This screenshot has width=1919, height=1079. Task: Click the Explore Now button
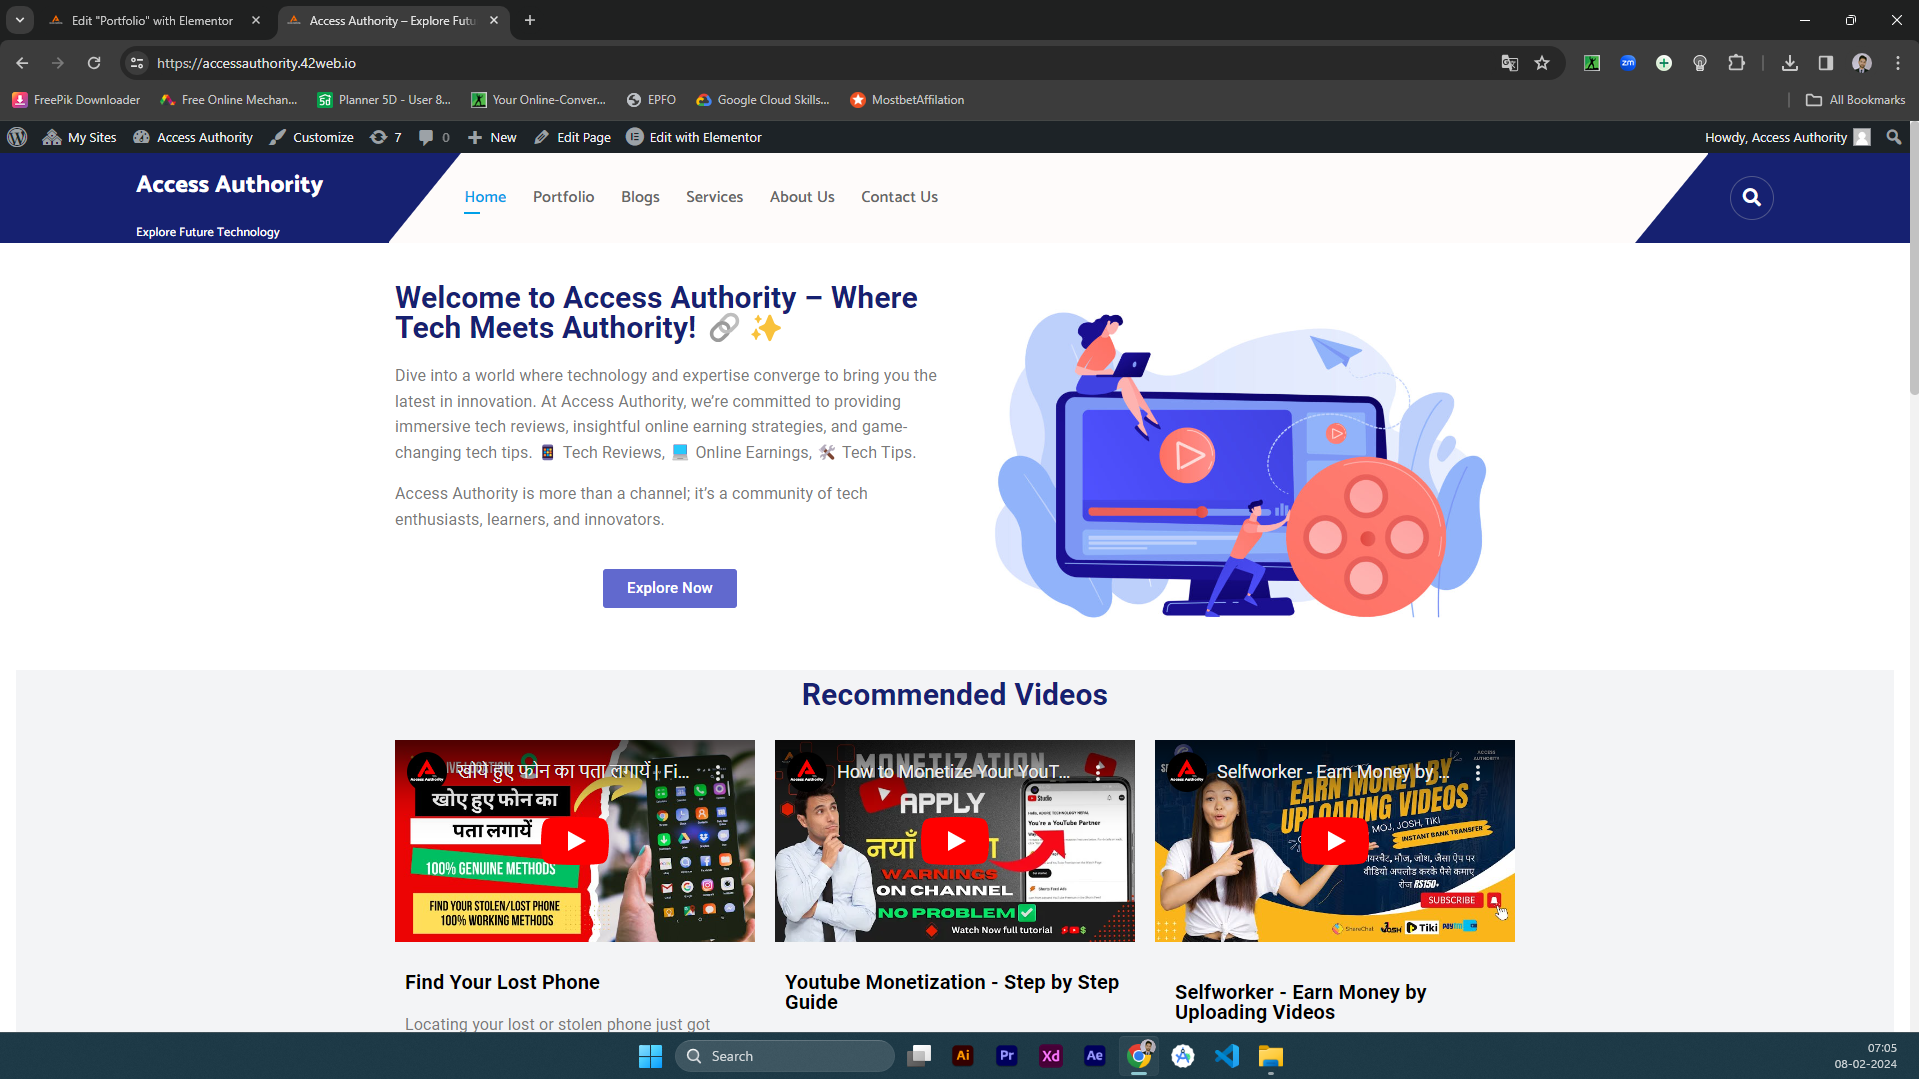click(x=669, y=588)
